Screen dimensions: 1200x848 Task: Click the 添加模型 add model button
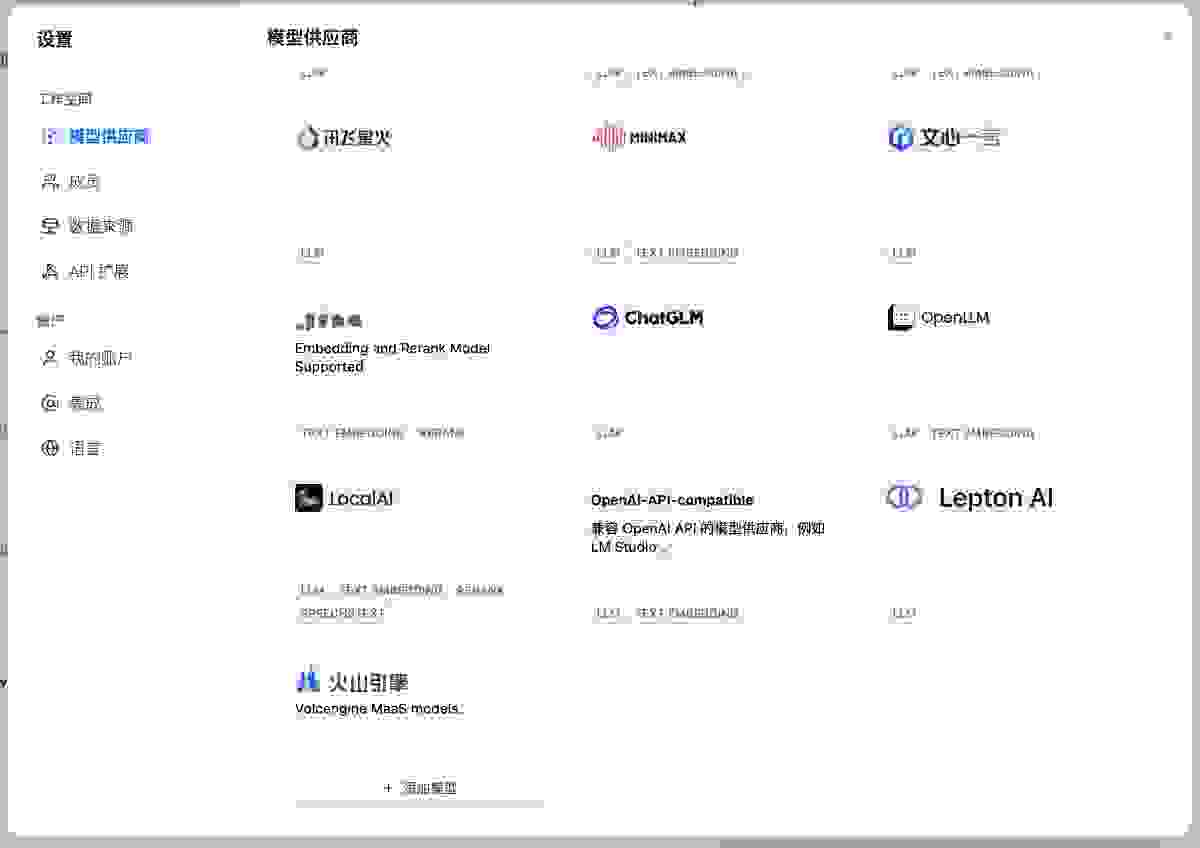420,788
